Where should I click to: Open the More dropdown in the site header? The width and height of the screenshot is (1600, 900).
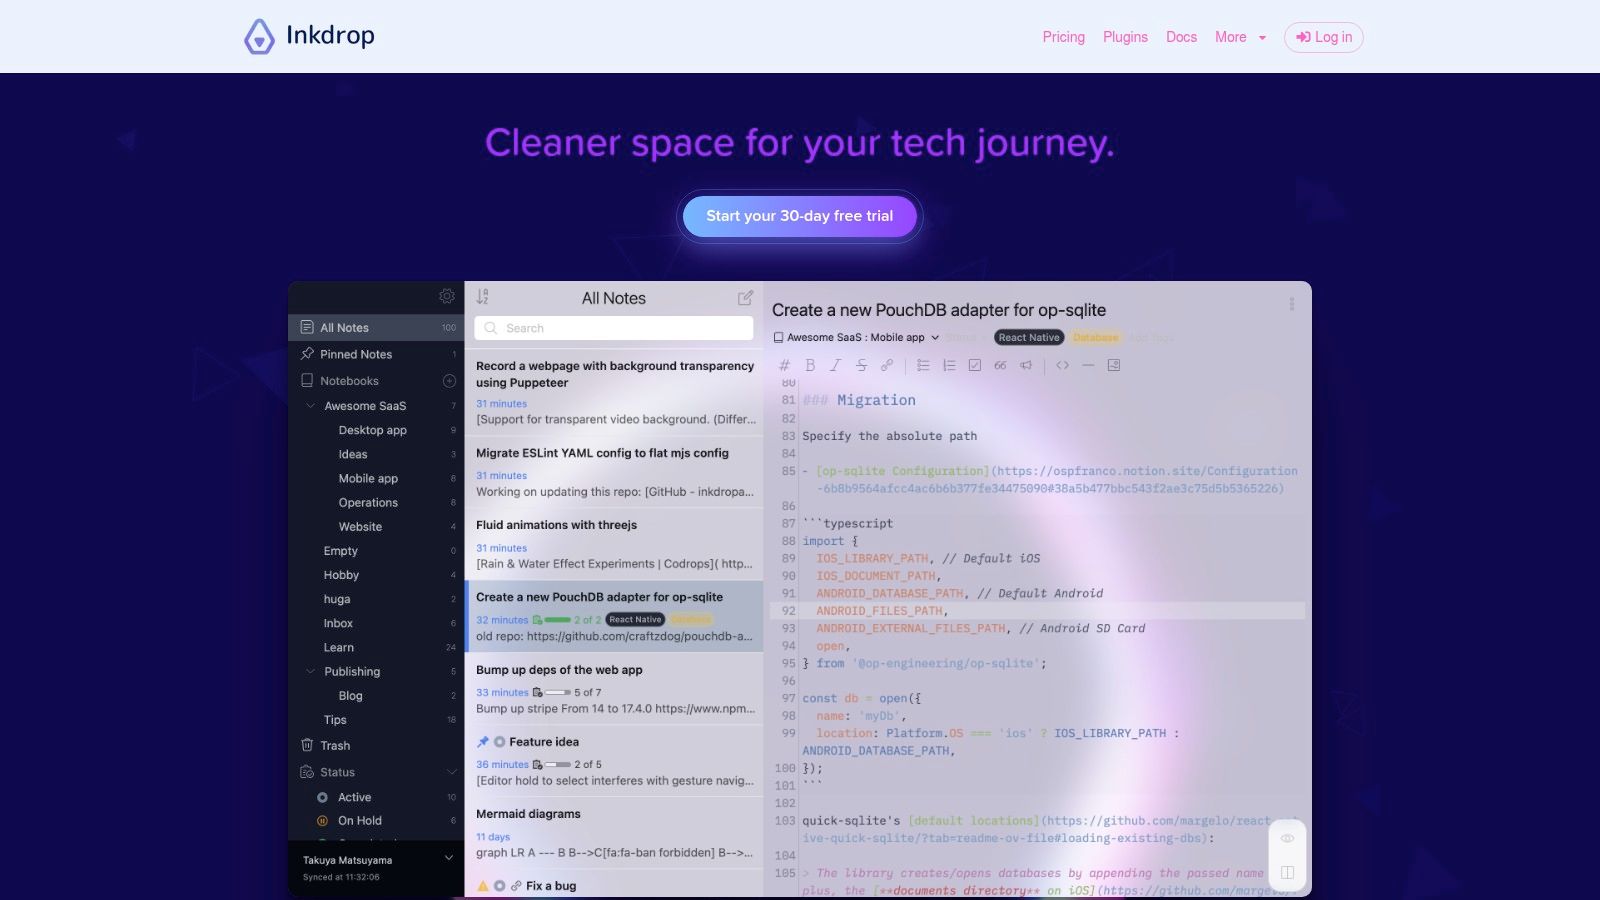(1240, 37)
